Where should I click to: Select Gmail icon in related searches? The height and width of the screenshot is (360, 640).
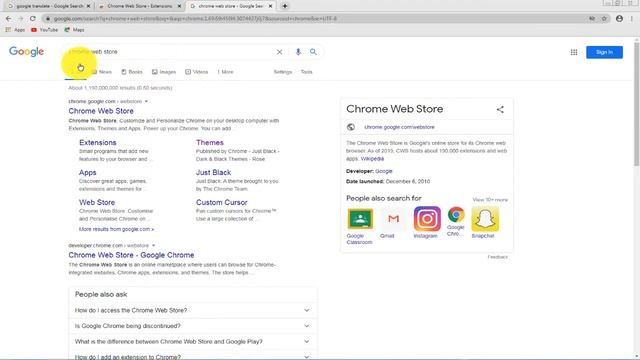[393, 219]
